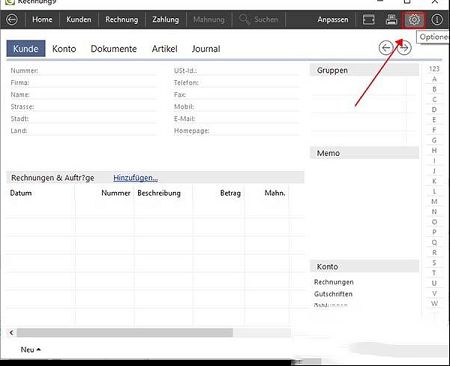Select letter B in the alphabet index
Viewport: 450px width, 366px height.
pyautogui.click(x=434, y=89)
